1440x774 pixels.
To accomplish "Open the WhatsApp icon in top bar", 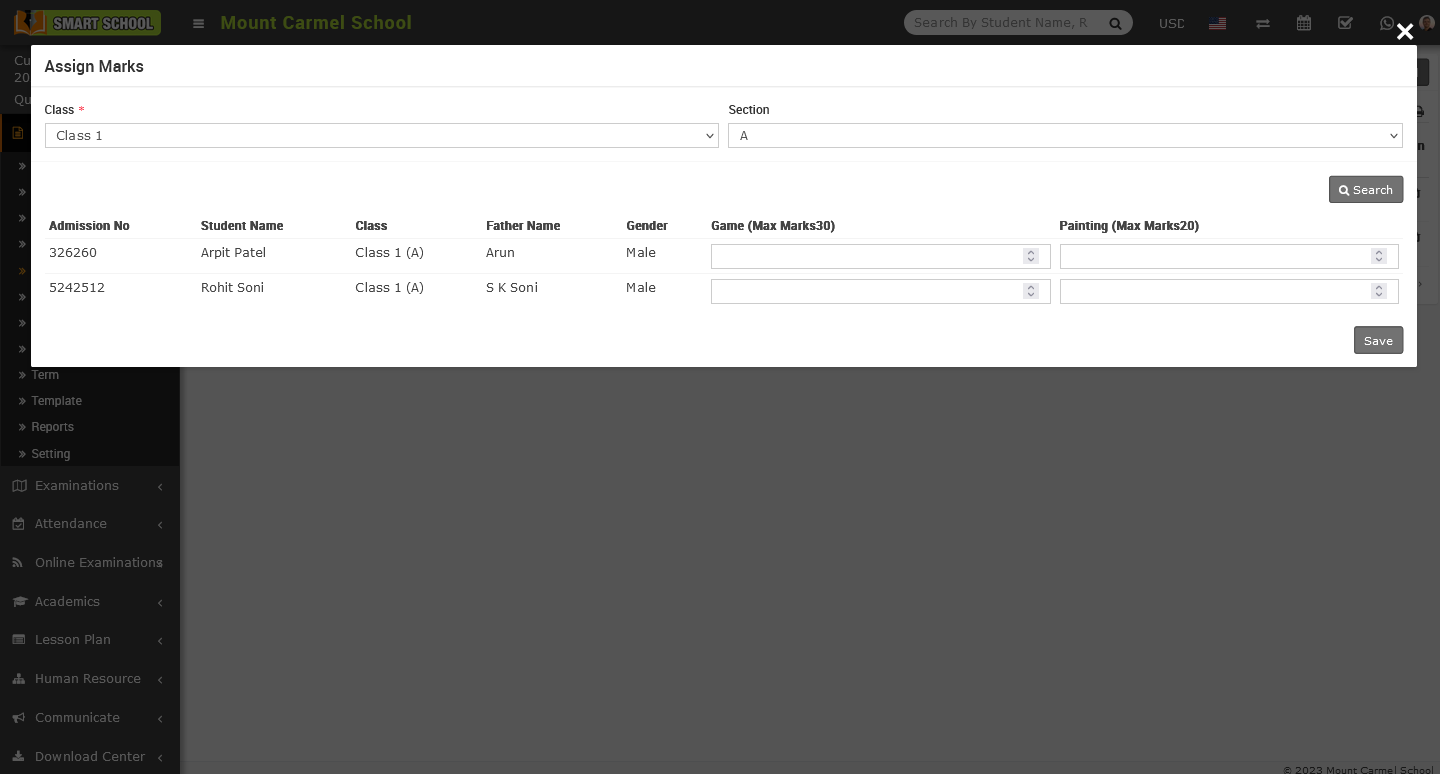I will [x=1386, y=23].
